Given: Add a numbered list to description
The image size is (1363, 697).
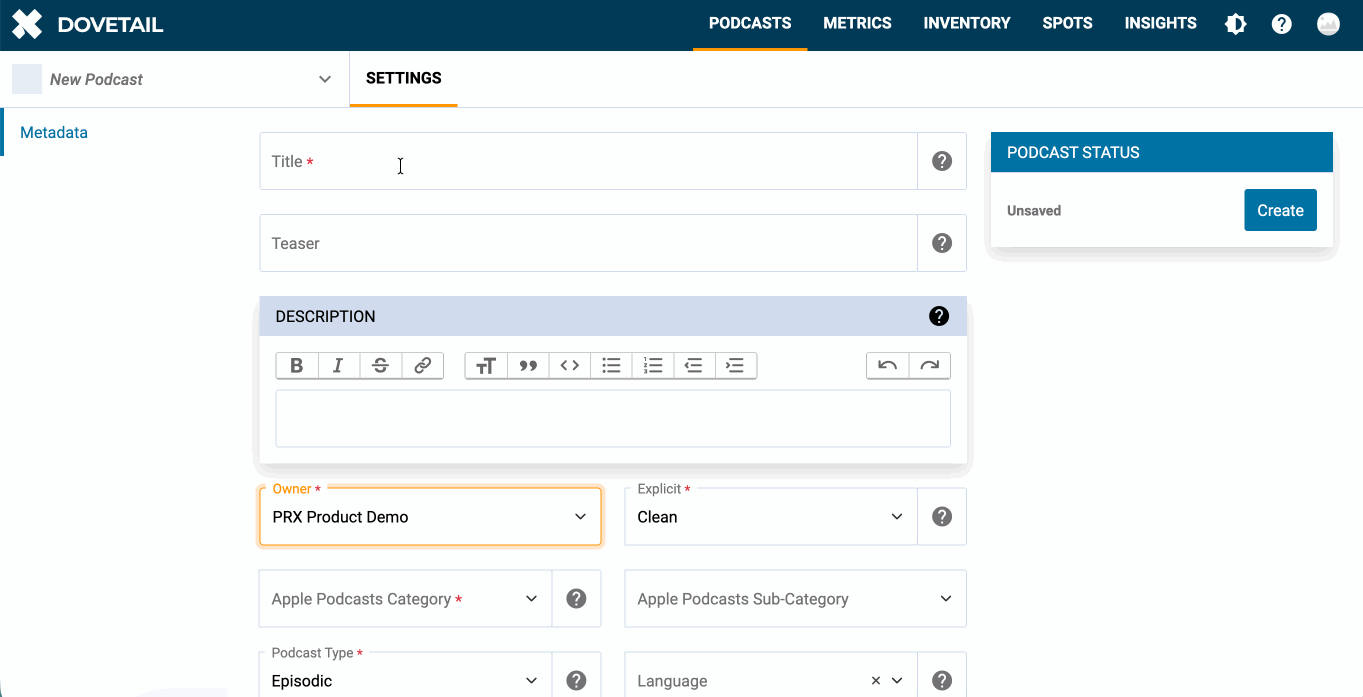Looking at the screenshot, I should point(654,366).
